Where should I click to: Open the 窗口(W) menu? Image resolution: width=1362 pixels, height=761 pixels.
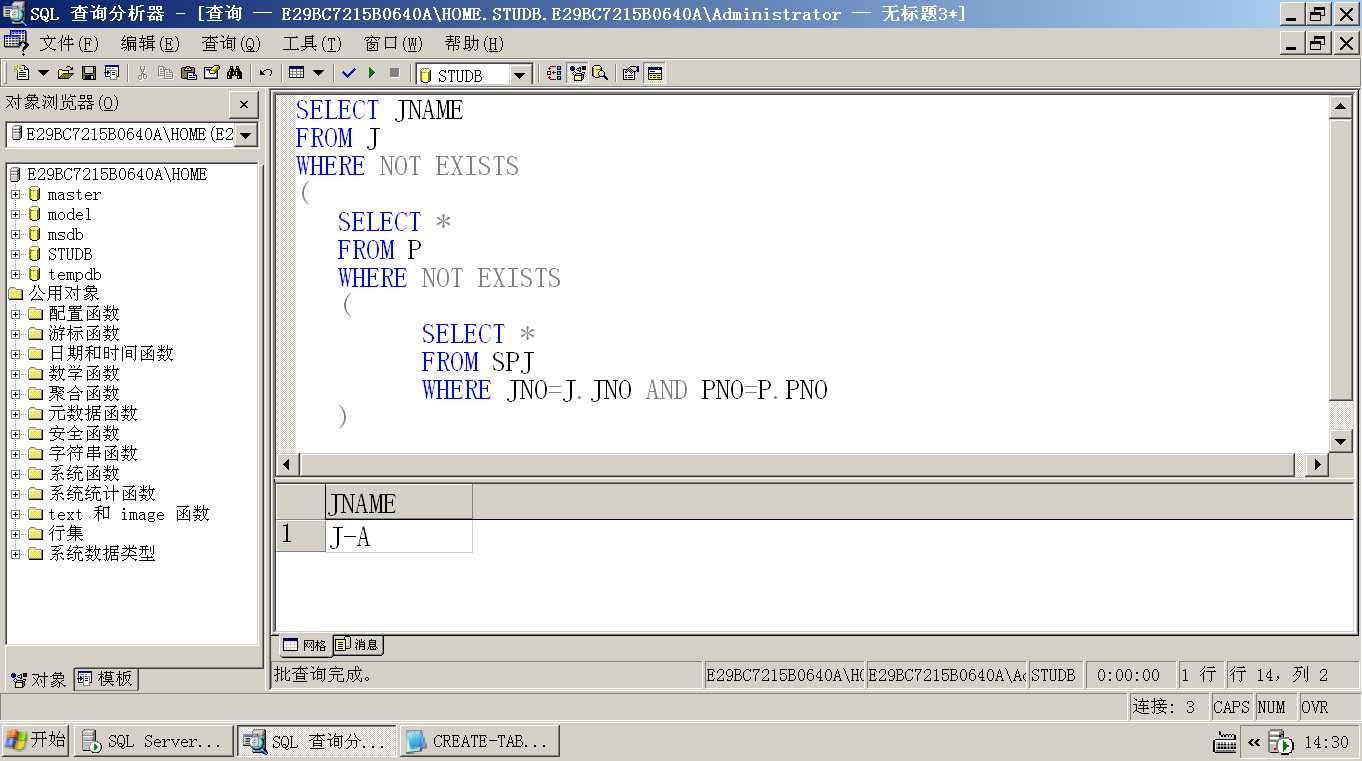click(393, 44)
